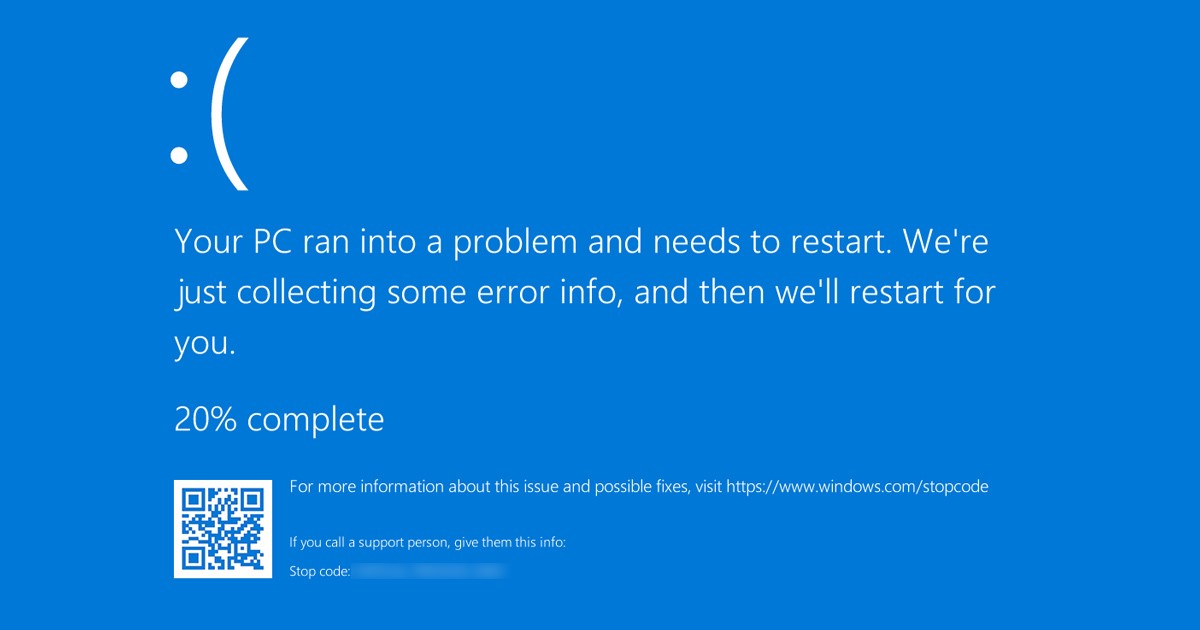
Task: Click the word "complete" in the progress line
Action: point(315,419)
